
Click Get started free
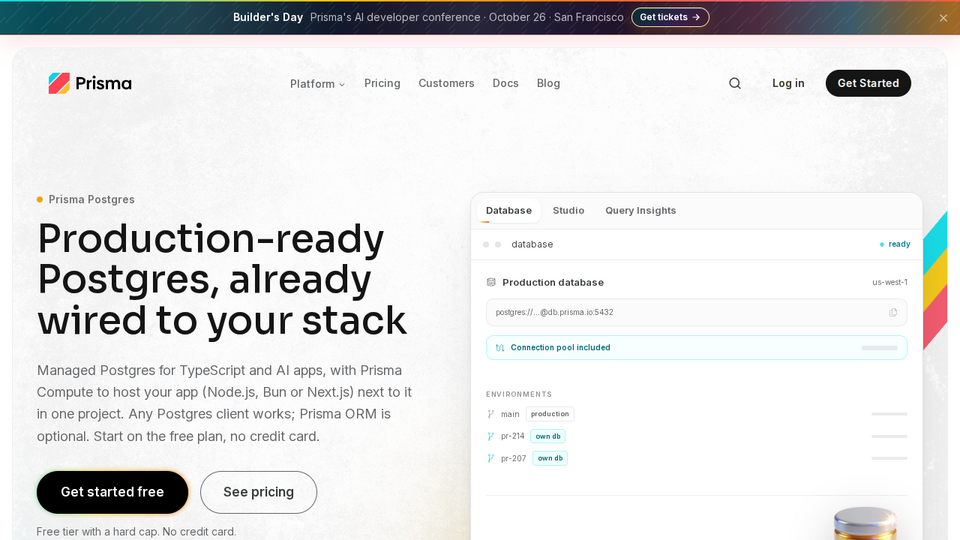click(x=112, y=492)
